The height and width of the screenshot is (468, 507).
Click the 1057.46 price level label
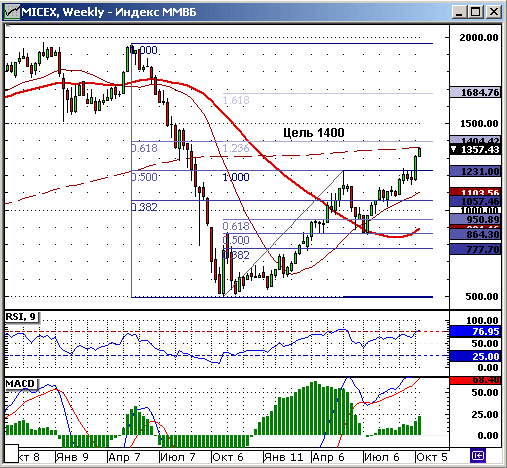pos(475,201)
